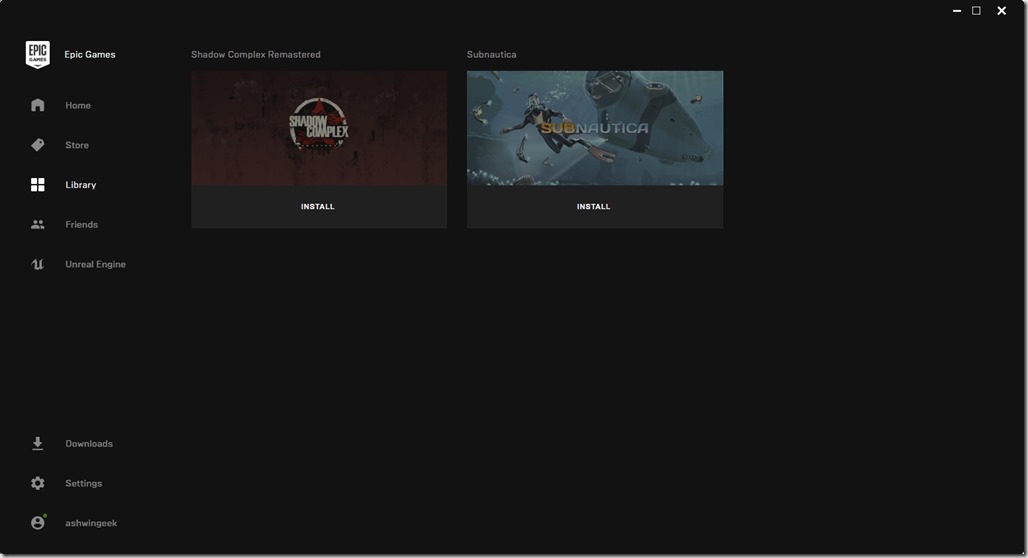Click the ashwingeek profile avatar icon
This screenshot has width=1028, height=558.
click(x=38, y=523)
